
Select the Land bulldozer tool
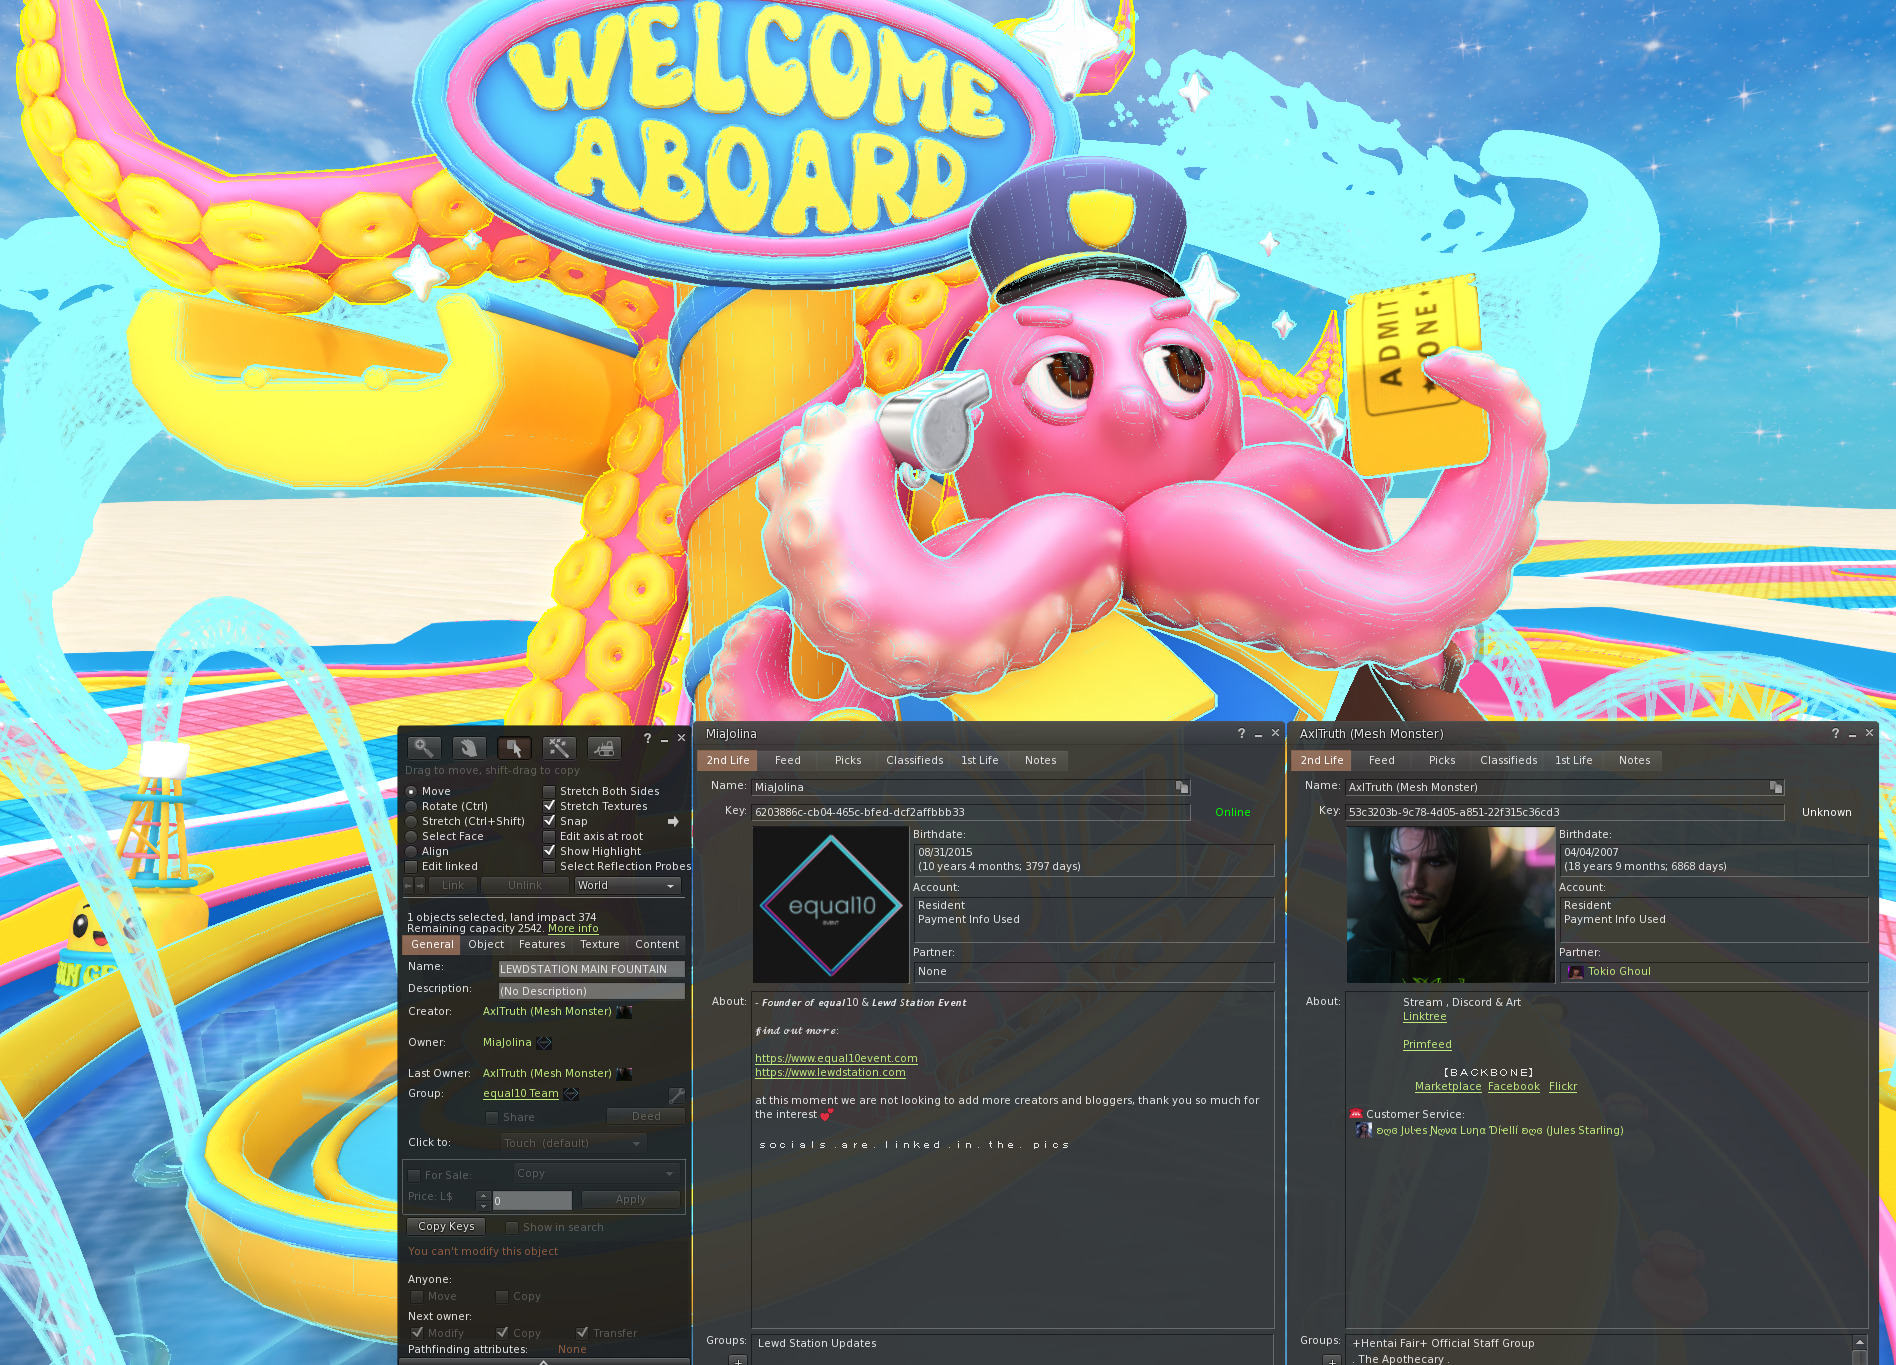pos(604,748)
